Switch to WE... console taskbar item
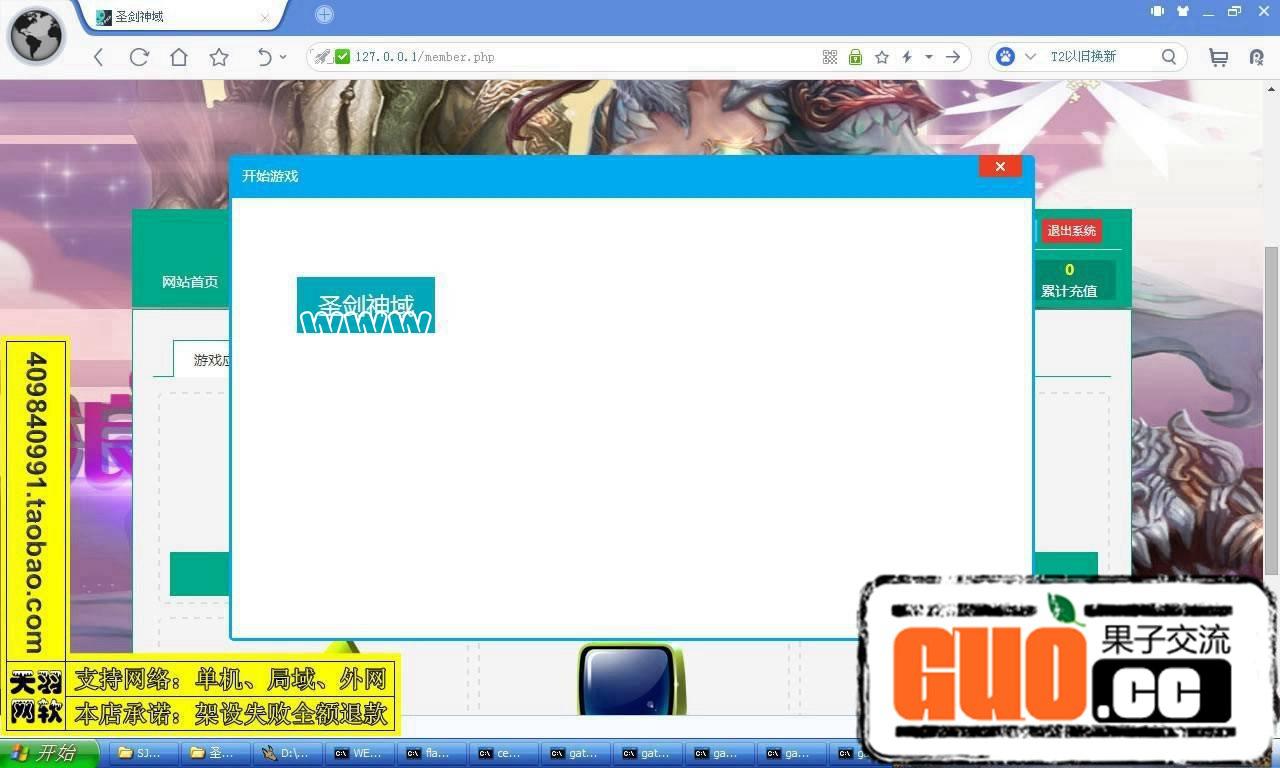The height and width of the screenshot is (768, 1280). click(360, 754)
